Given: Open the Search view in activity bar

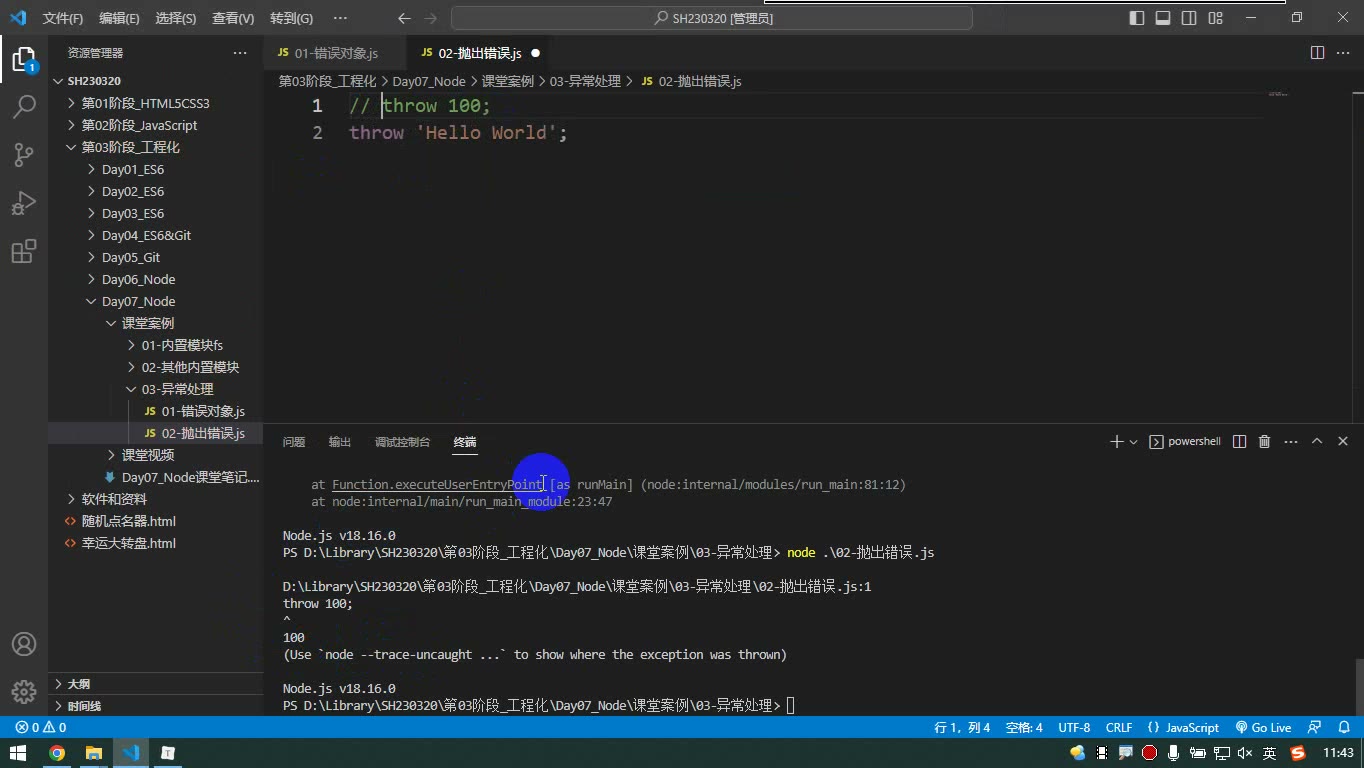Looking at the screenshot, I should 23,106.
